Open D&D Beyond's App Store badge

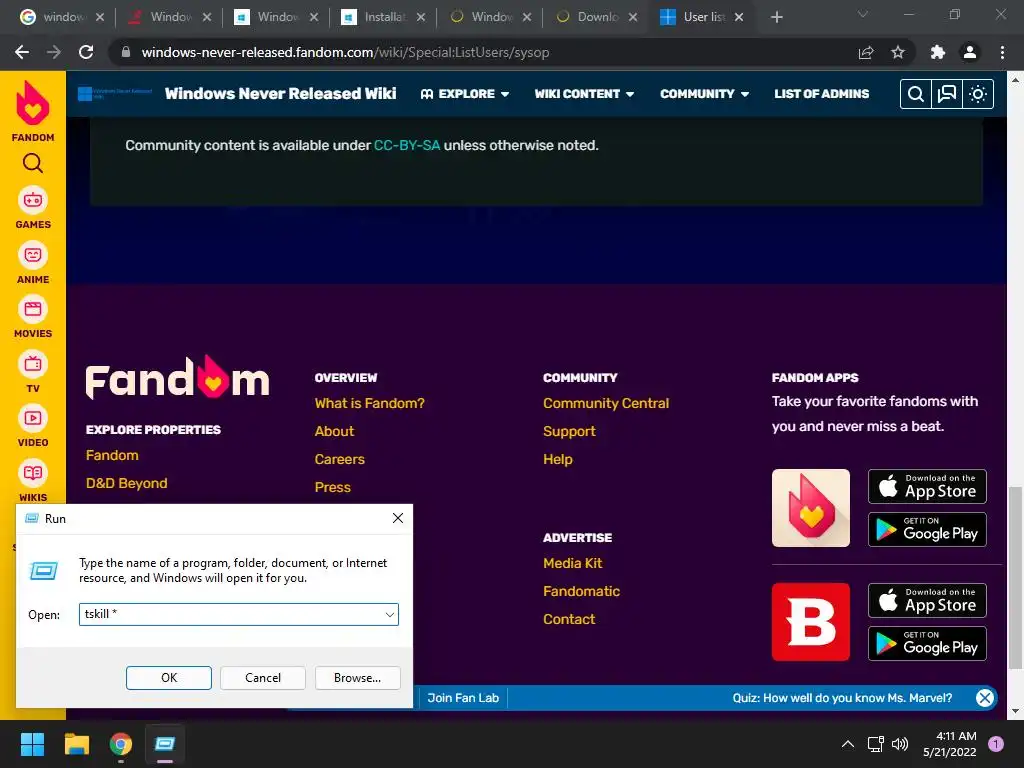(927, 601)
